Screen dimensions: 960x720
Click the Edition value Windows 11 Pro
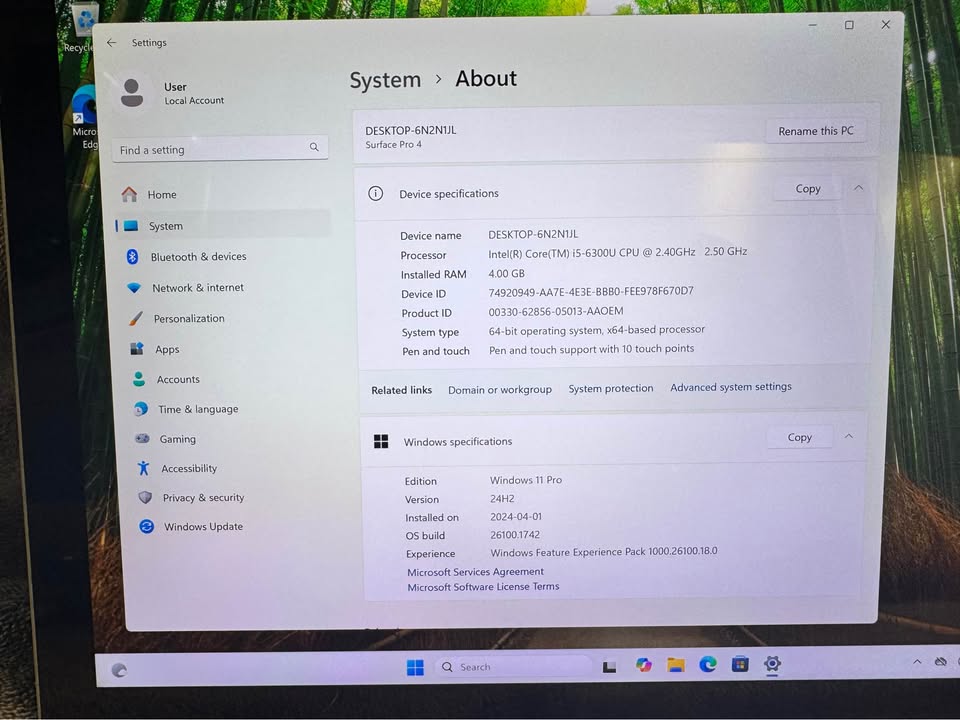click(526, 480)
